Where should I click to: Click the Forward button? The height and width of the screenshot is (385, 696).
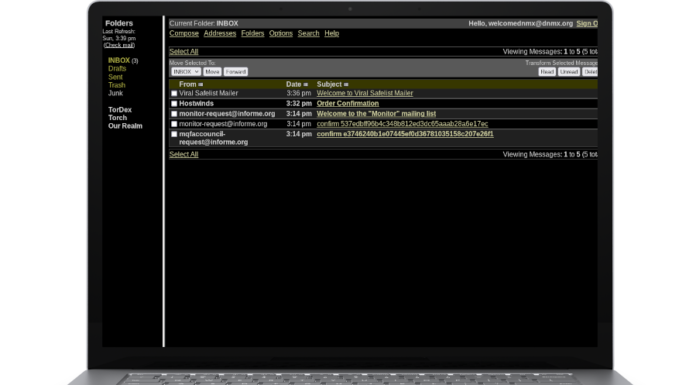(x=235, y=72)
